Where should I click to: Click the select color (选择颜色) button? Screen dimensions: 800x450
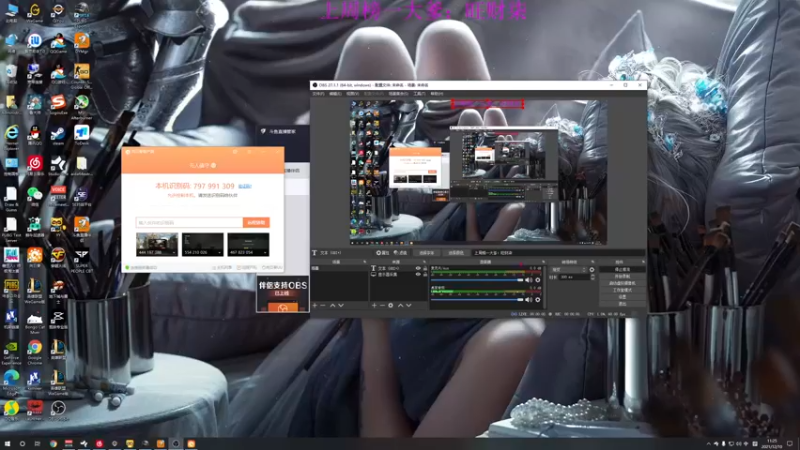click(x=456, y=253)
